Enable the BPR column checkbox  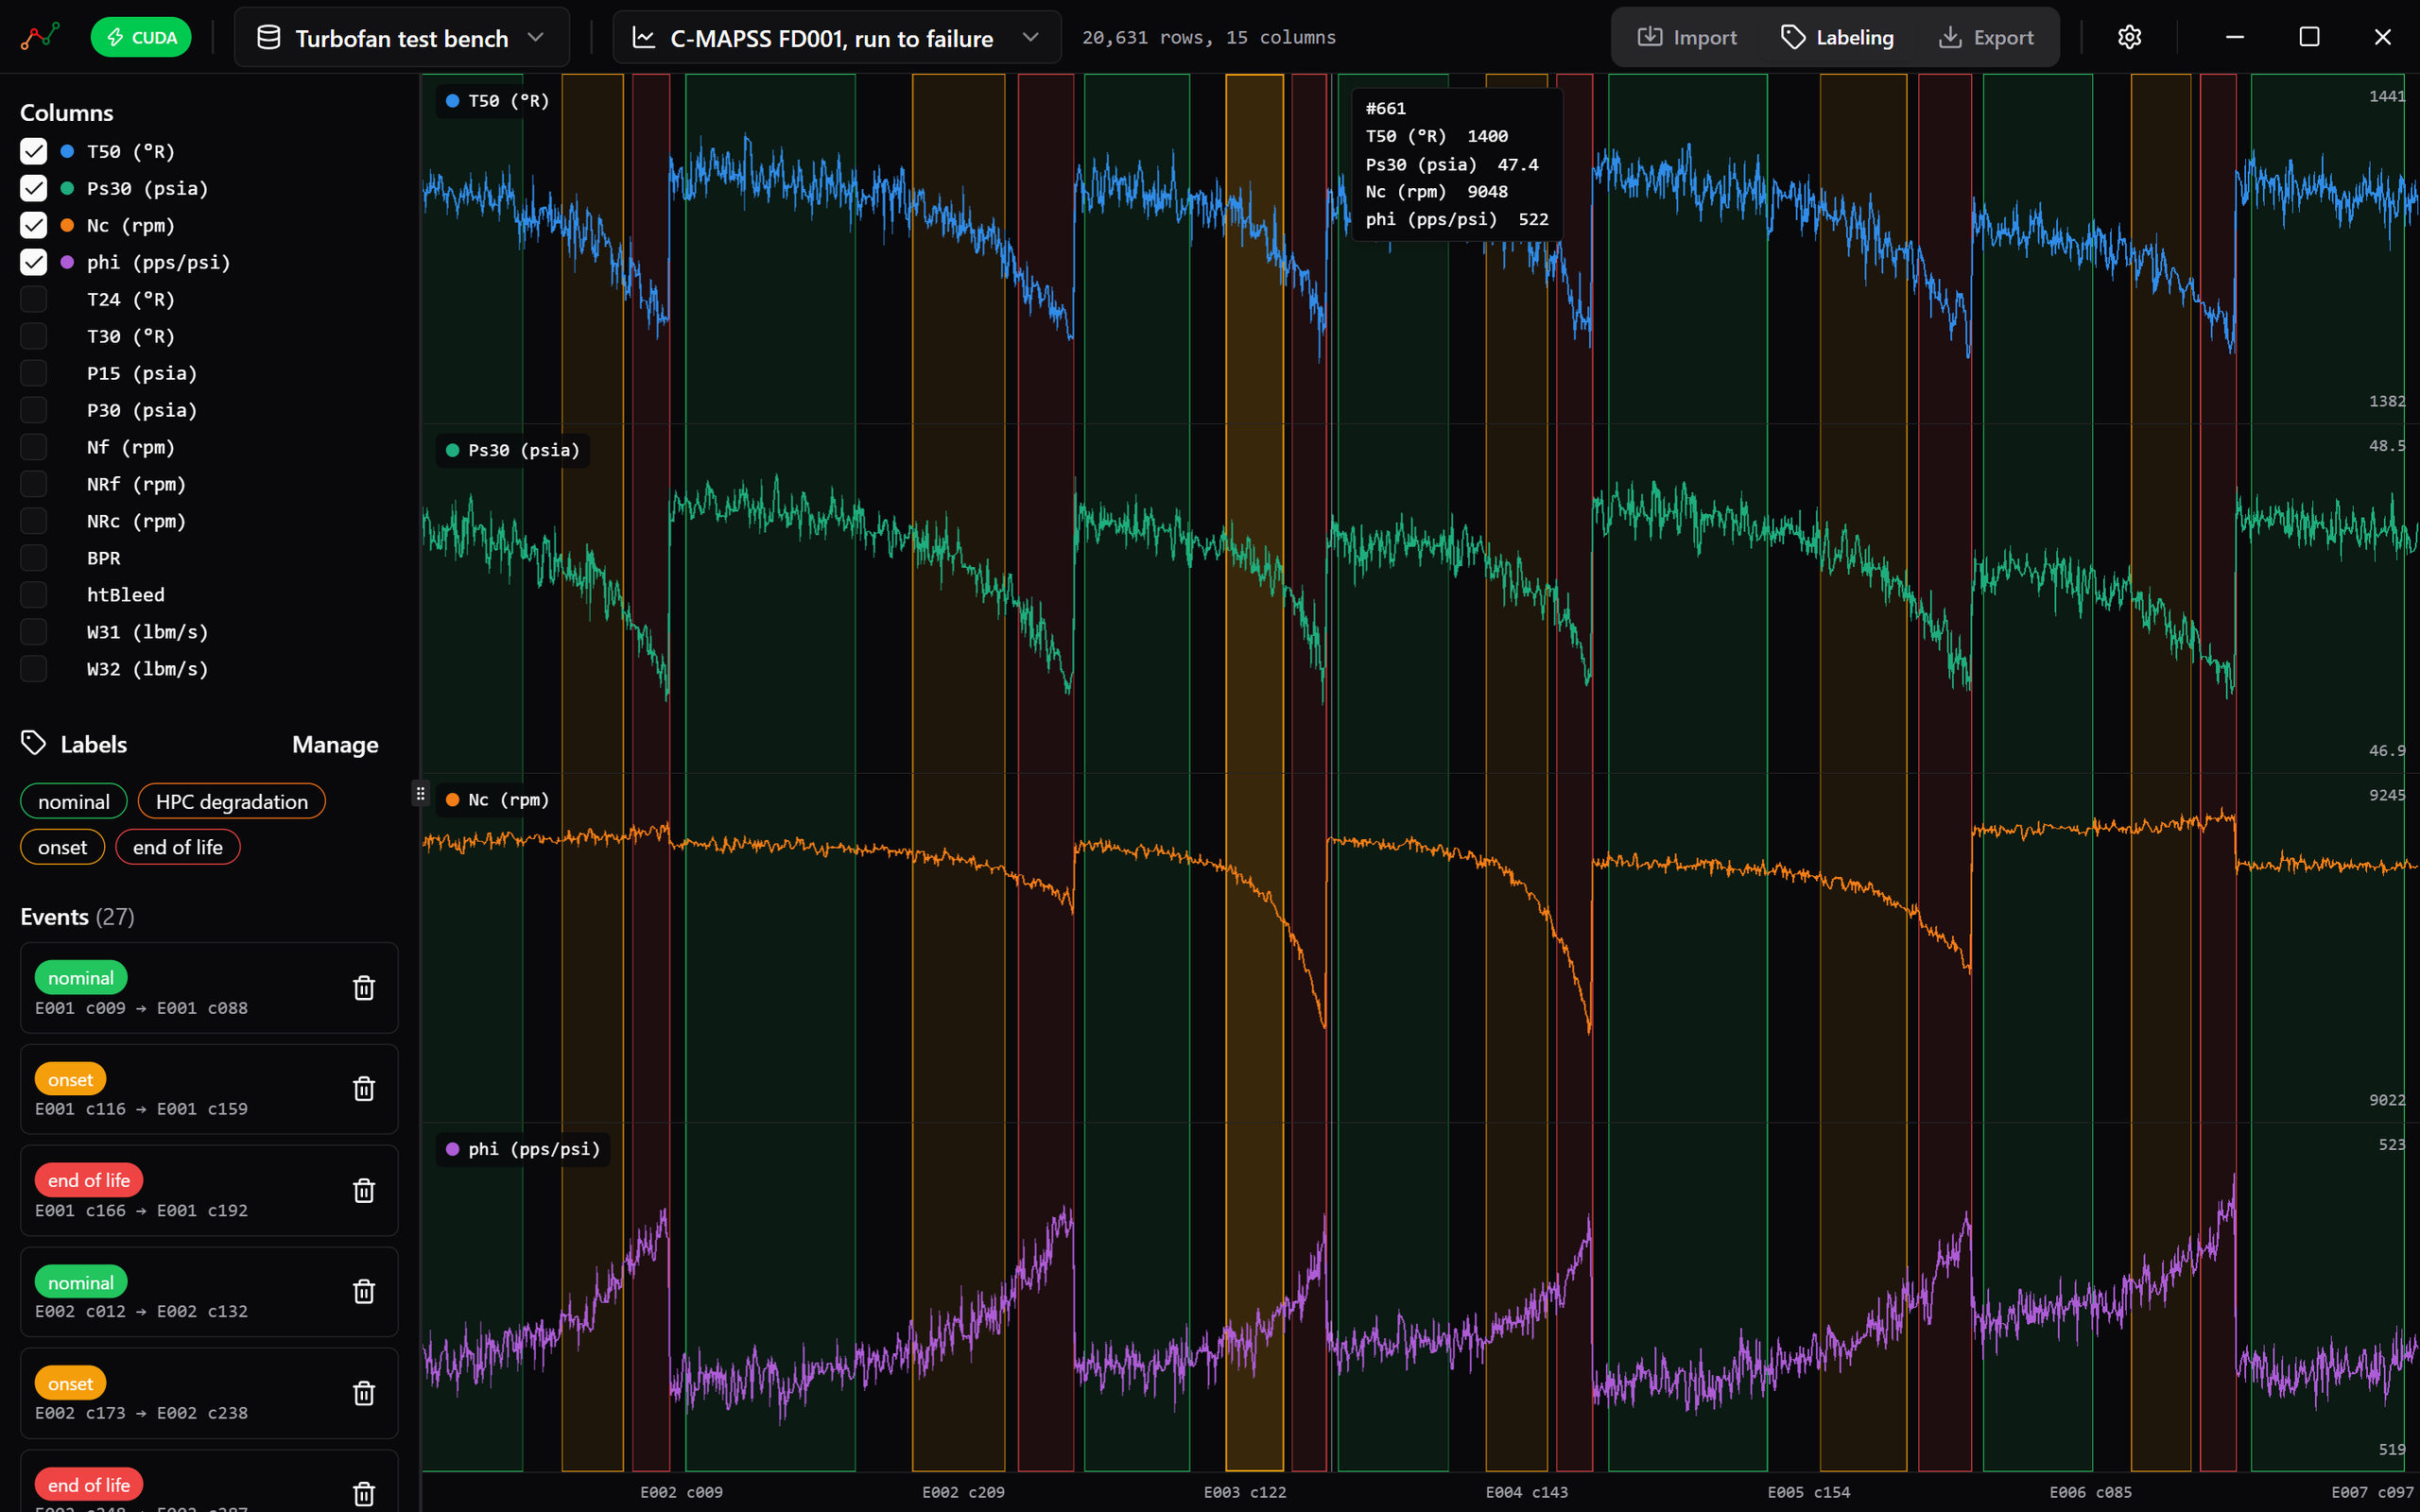[34, 558]
